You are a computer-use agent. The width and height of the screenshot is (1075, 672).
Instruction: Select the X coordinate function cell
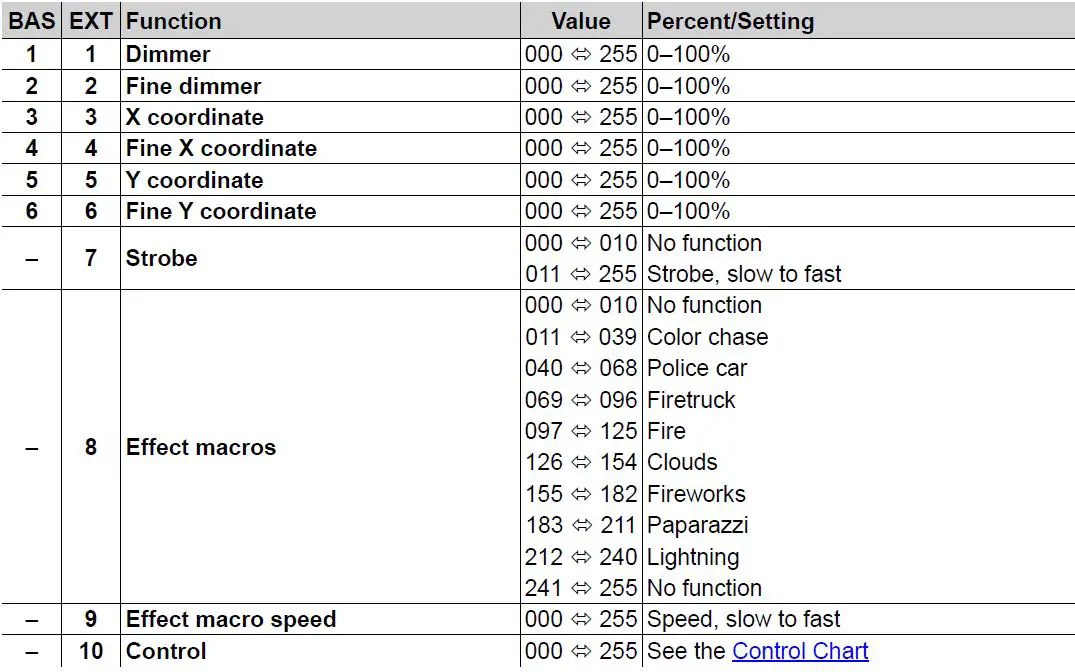194,117
